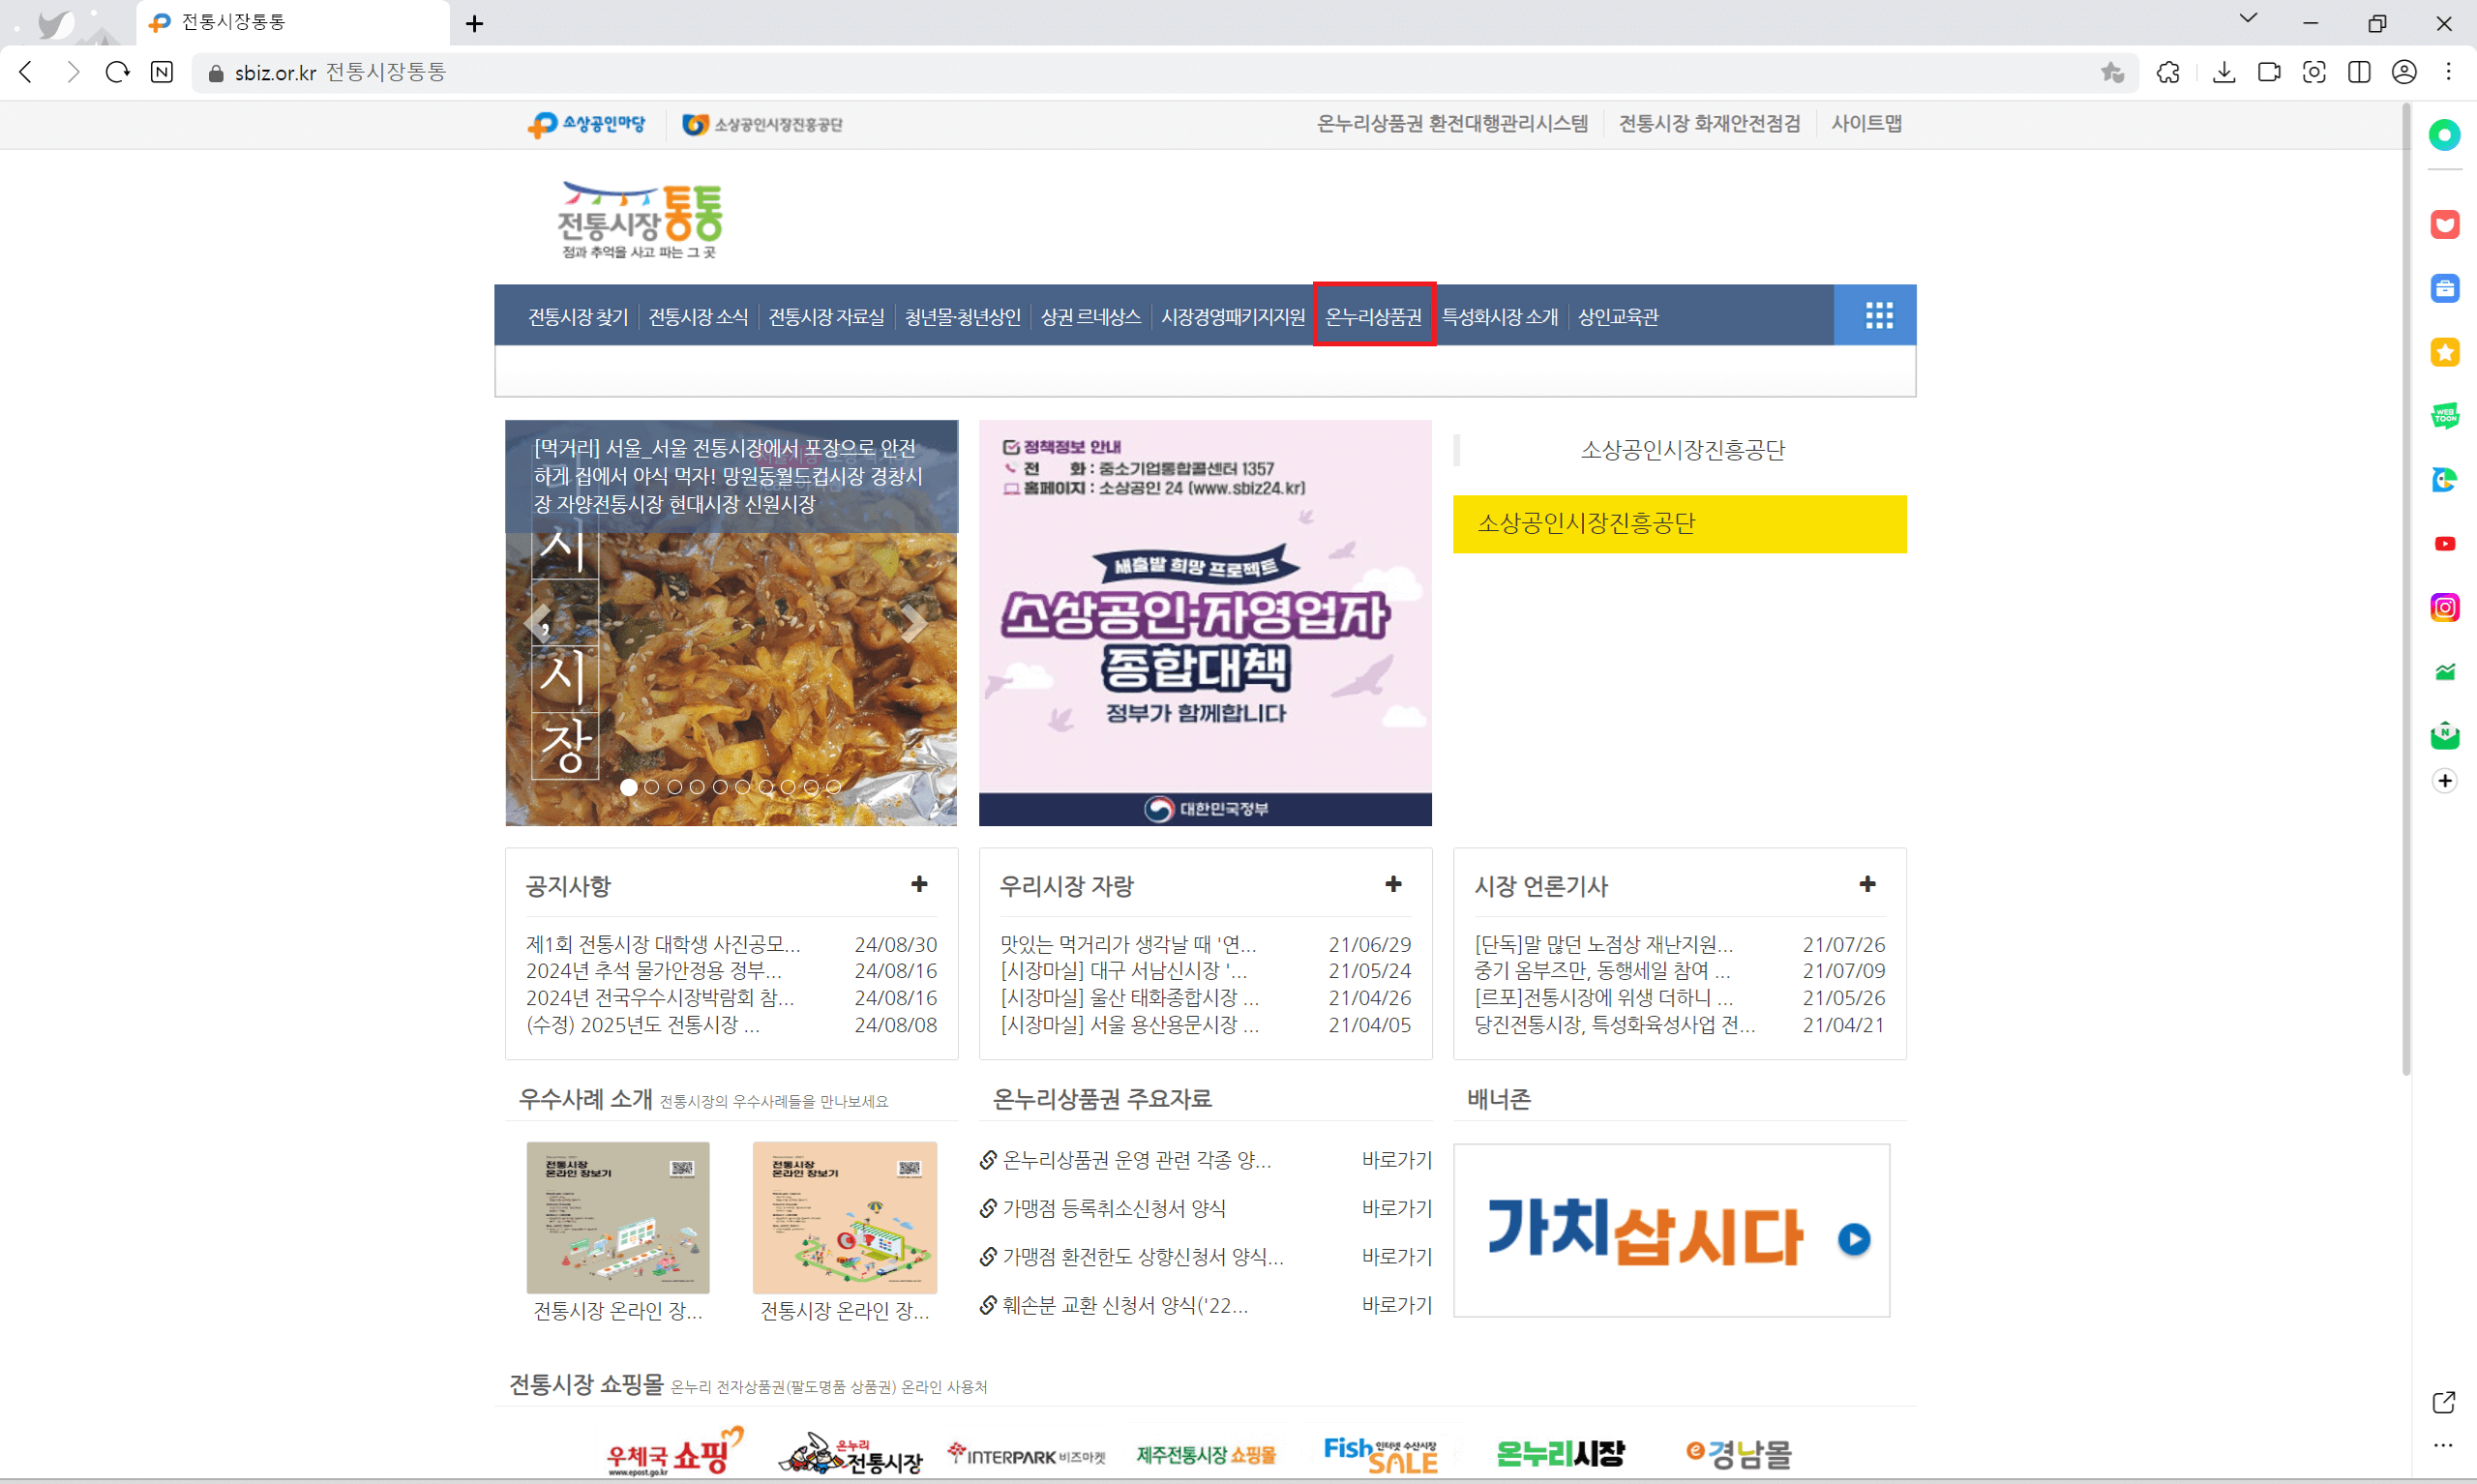The width and height of the screenshot is (2477, 1484).
Task: Expand 우리시장 자랑 with plus button
Action: click(x=1392, y=884)
